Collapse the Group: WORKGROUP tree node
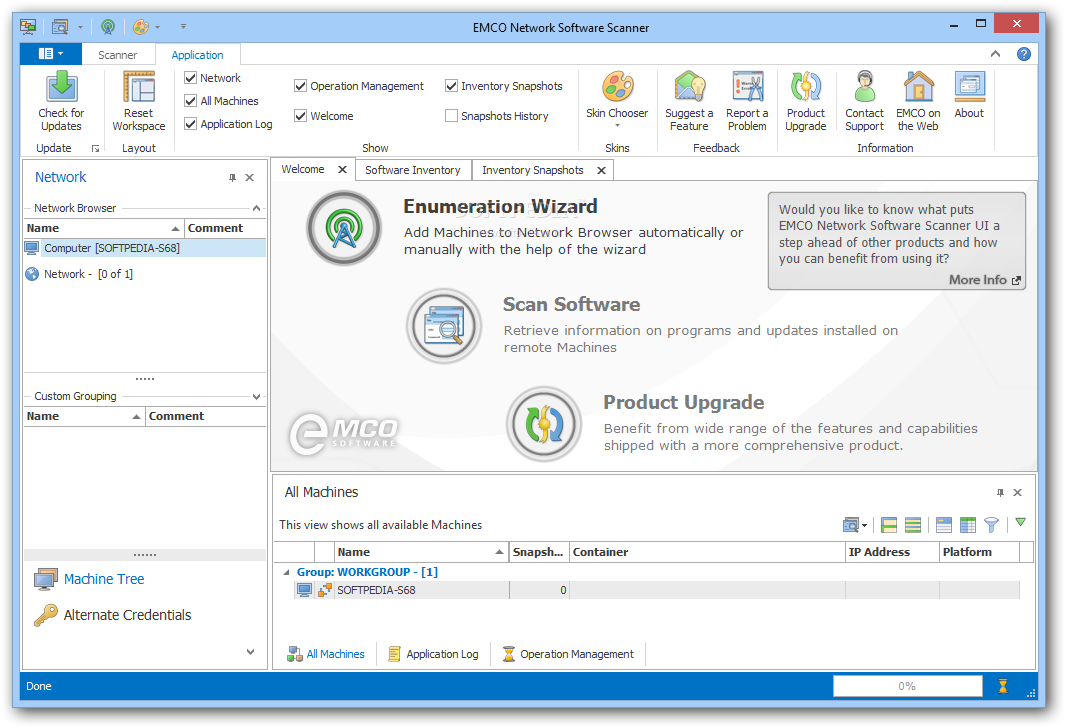The height and width of the screenshot is (728, 1066). (286, 572)
